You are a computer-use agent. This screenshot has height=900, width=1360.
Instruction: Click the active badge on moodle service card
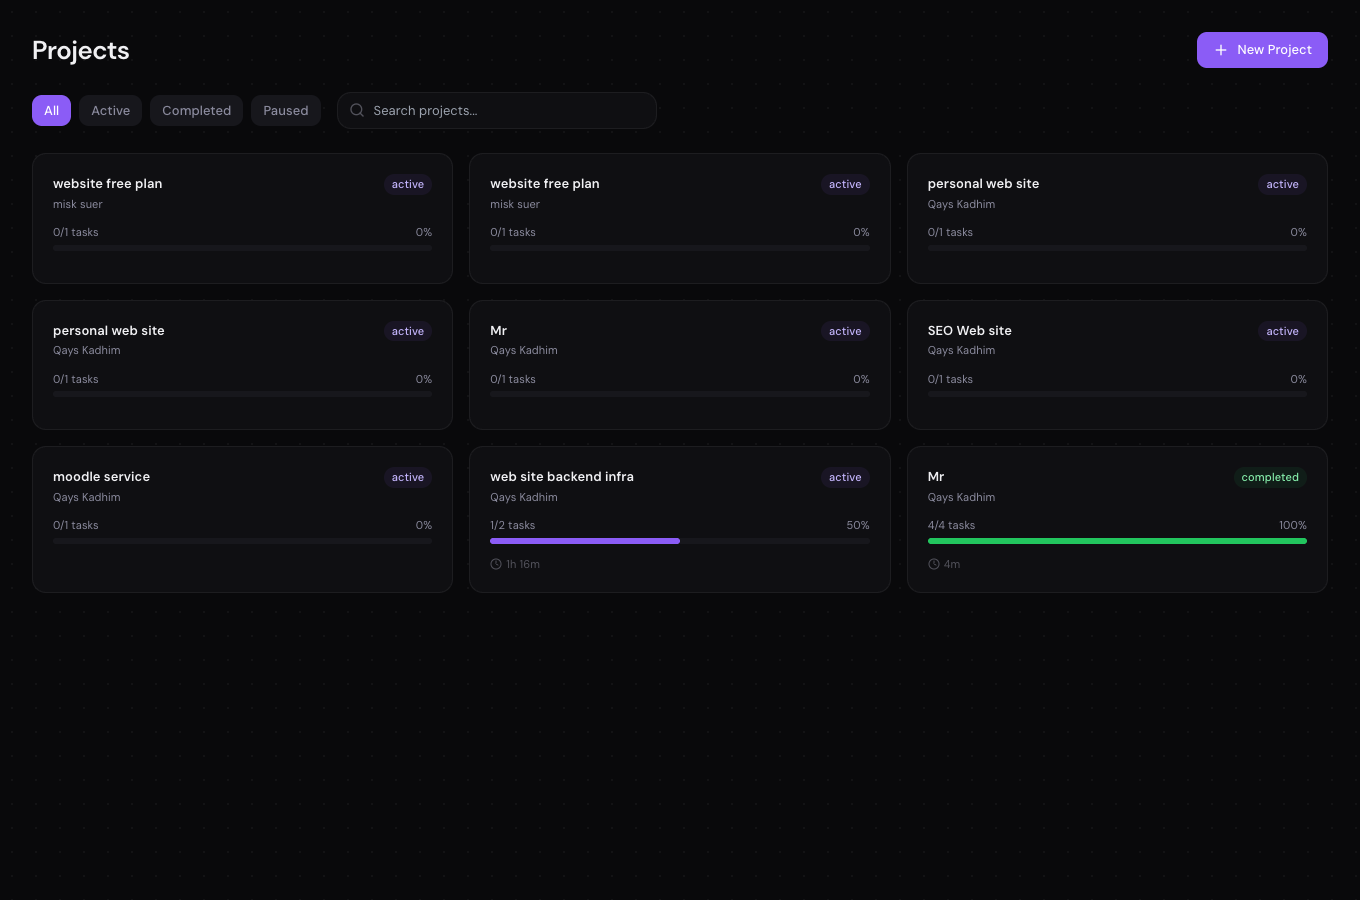tap(407, 477)
